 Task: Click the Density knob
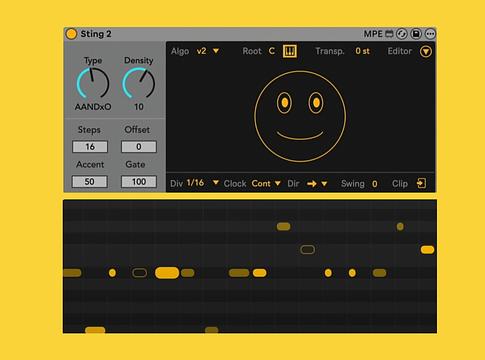click(x=139, y=84)
